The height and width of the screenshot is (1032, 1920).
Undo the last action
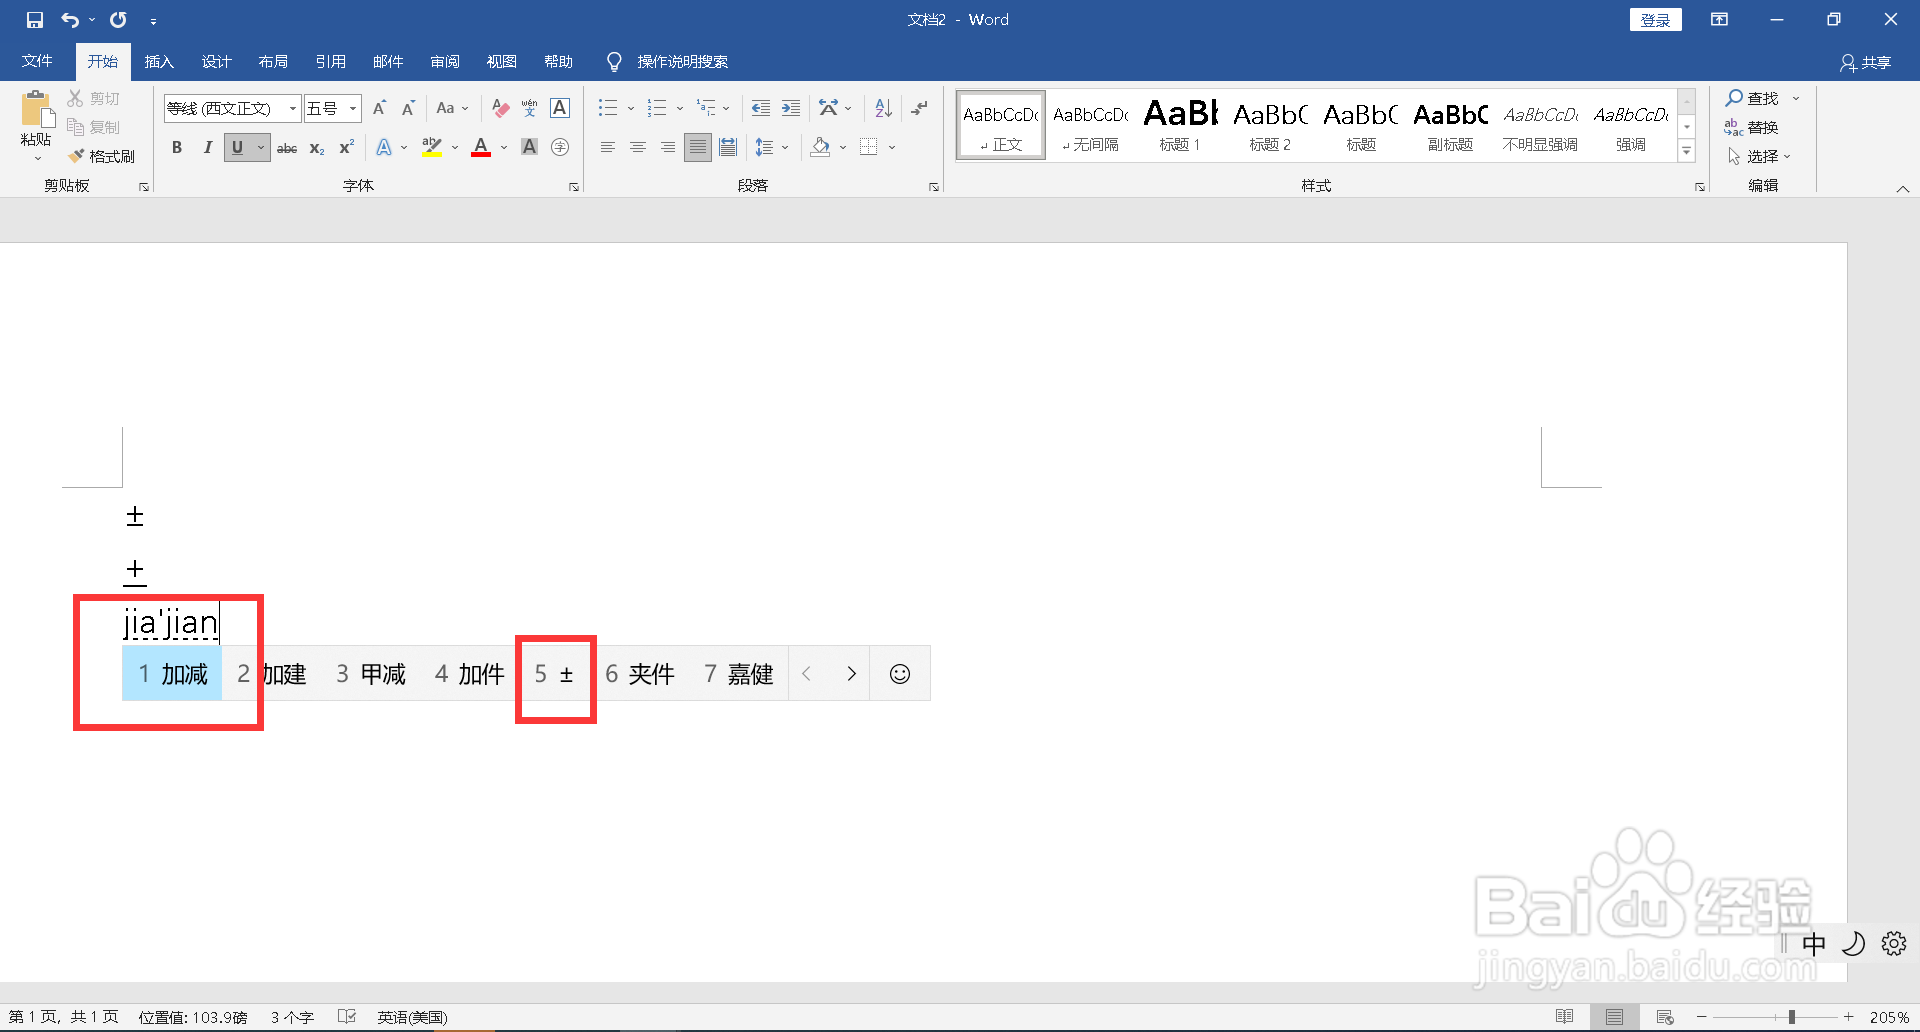click(x=69, y=20)
